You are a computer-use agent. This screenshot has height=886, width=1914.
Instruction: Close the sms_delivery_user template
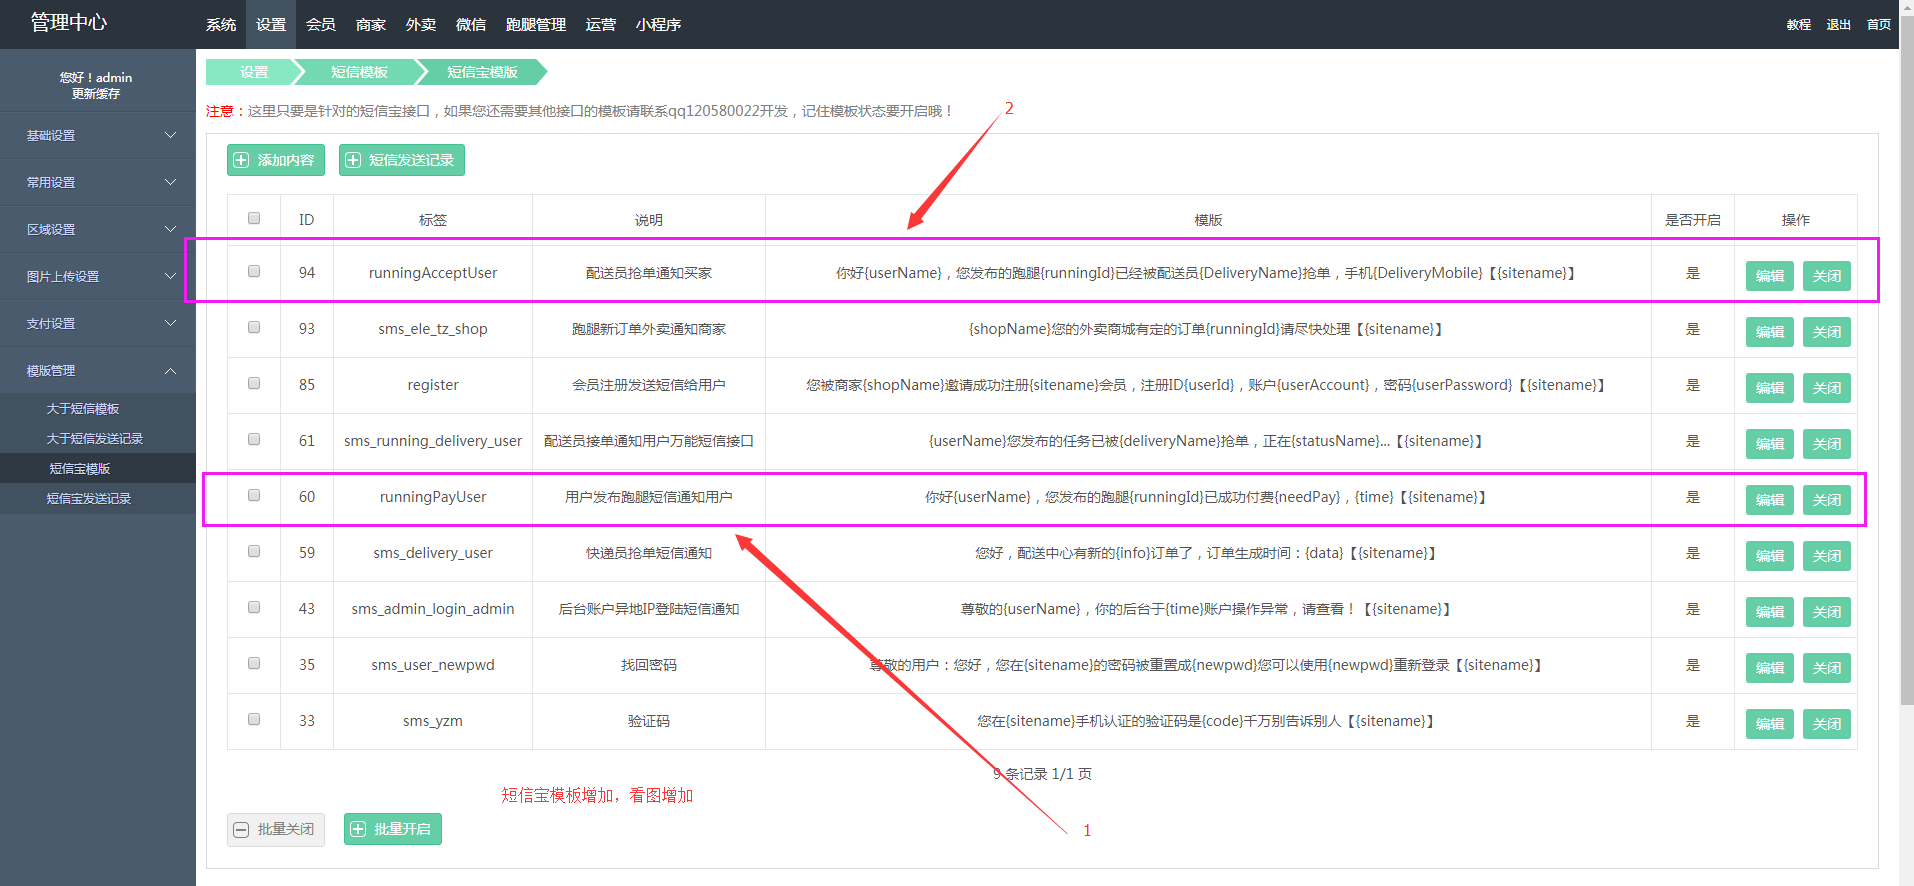(1827, 556)
